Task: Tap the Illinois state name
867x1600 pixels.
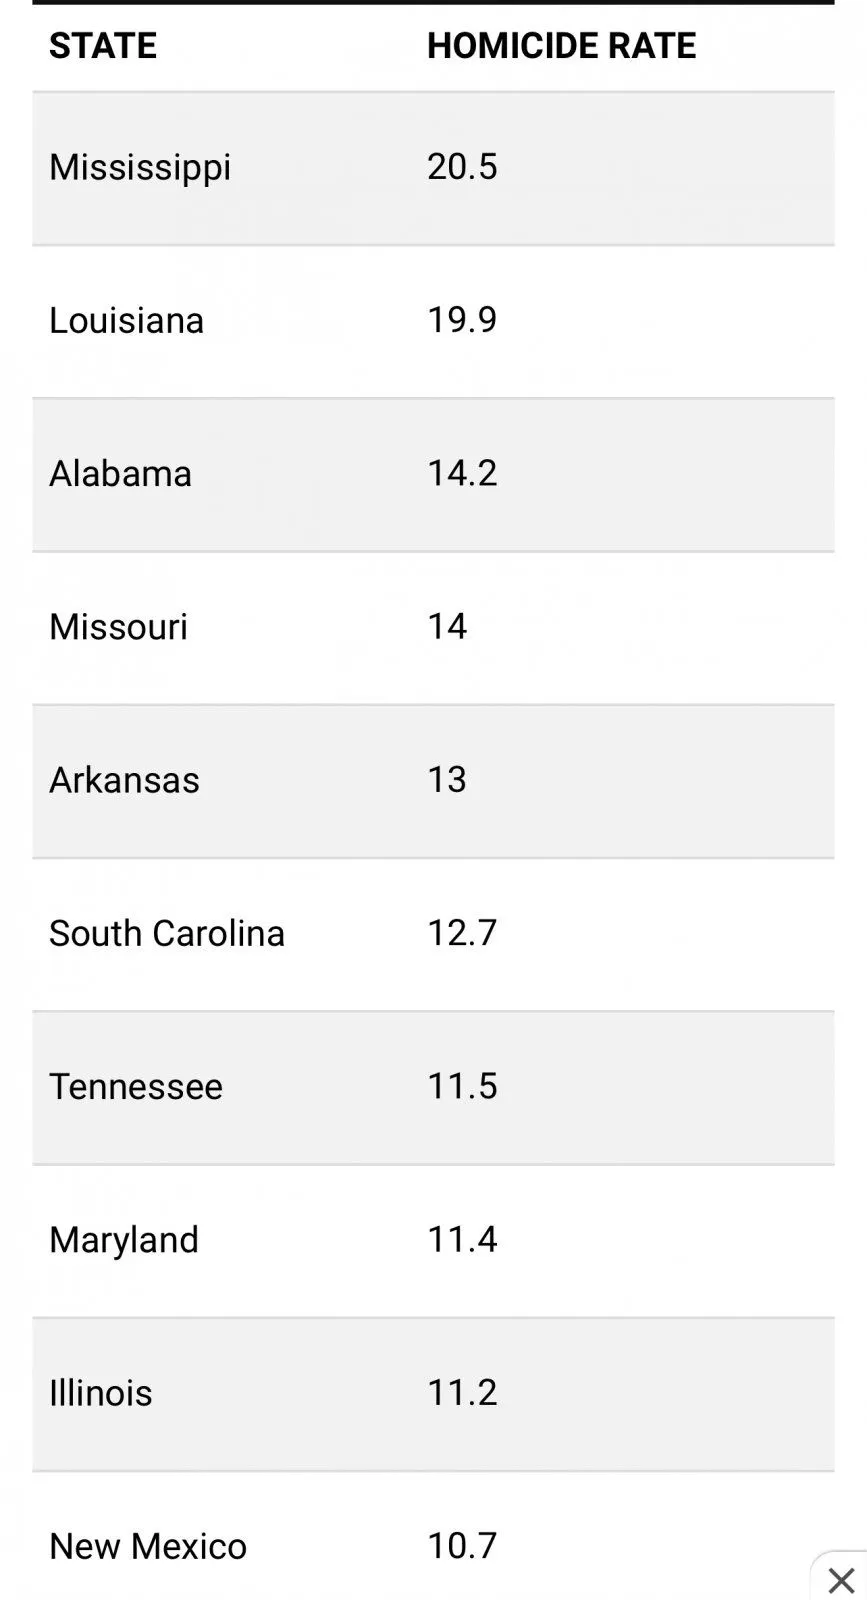Action: [x=101, y=1393]
